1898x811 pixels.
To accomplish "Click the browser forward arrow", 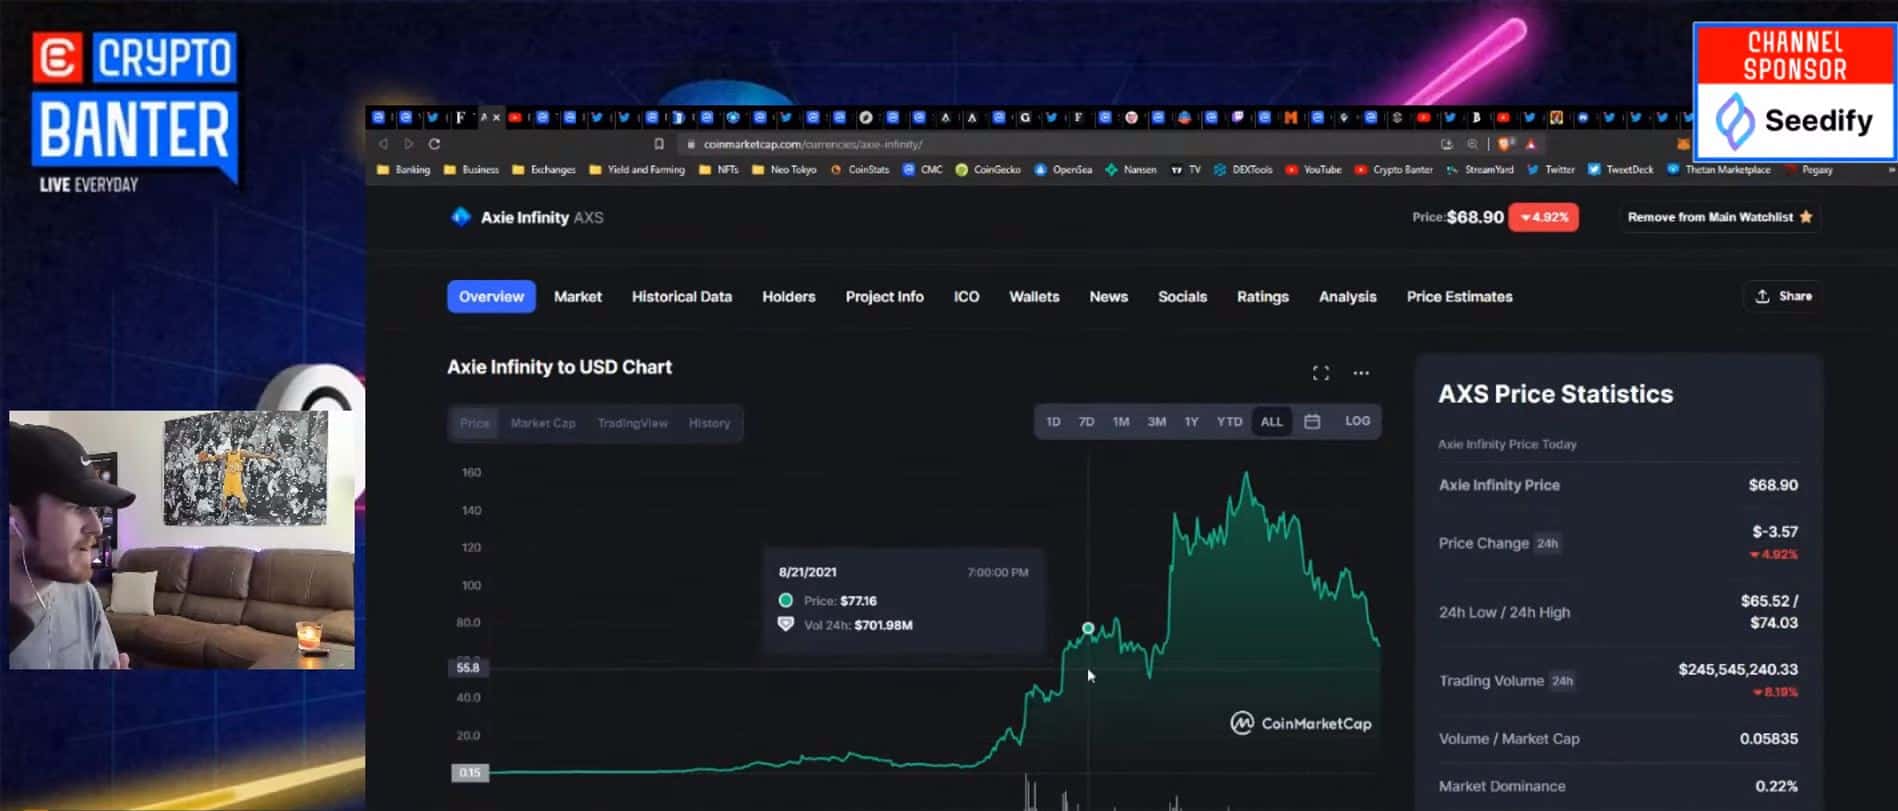I will tap(408, 144).
